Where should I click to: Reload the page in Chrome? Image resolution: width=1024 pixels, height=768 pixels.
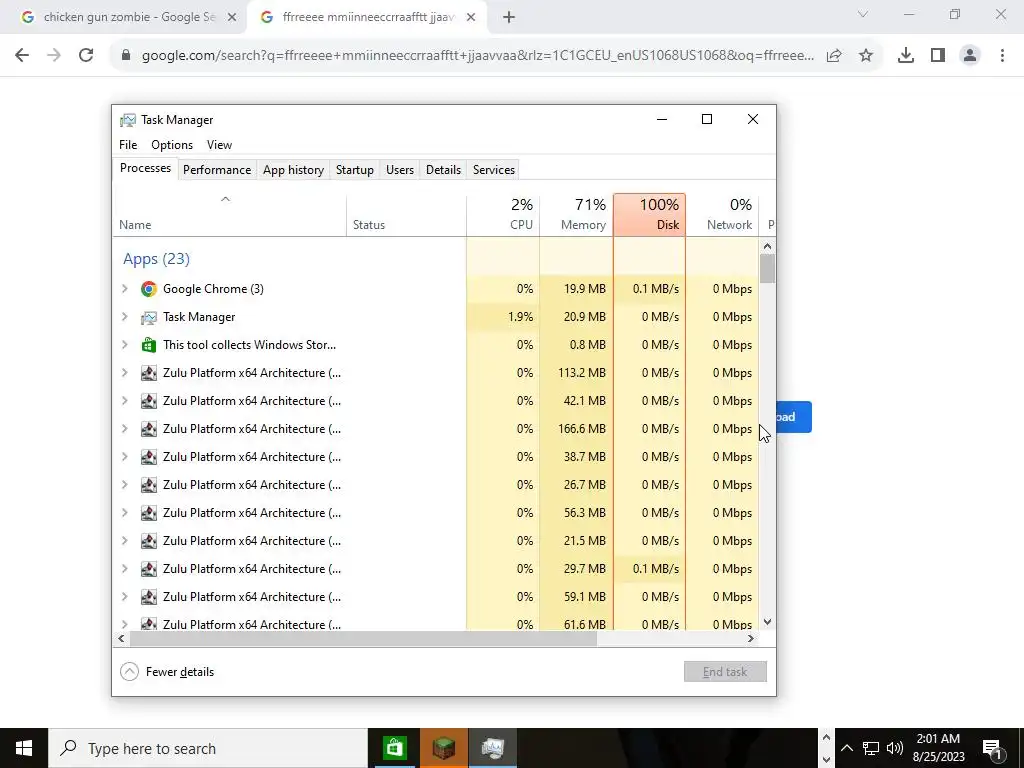pos(86,56)
